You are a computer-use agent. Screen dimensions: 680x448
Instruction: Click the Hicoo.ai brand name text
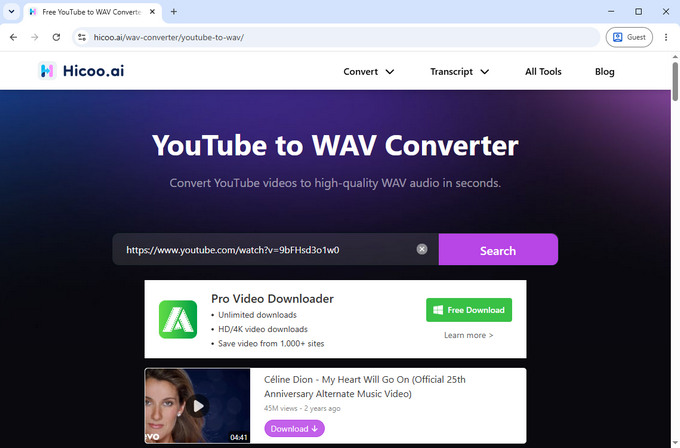pos(93,71)
